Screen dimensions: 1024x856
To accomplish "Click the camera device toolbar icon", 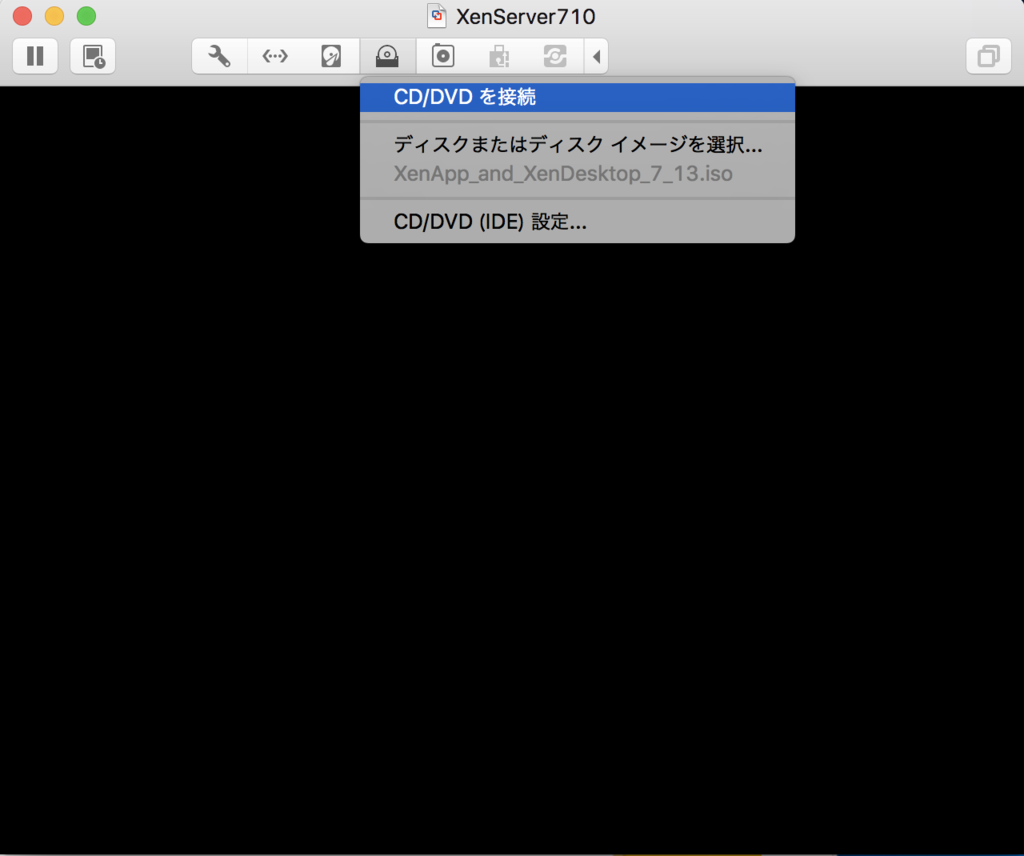I will [x=443, y=56].
